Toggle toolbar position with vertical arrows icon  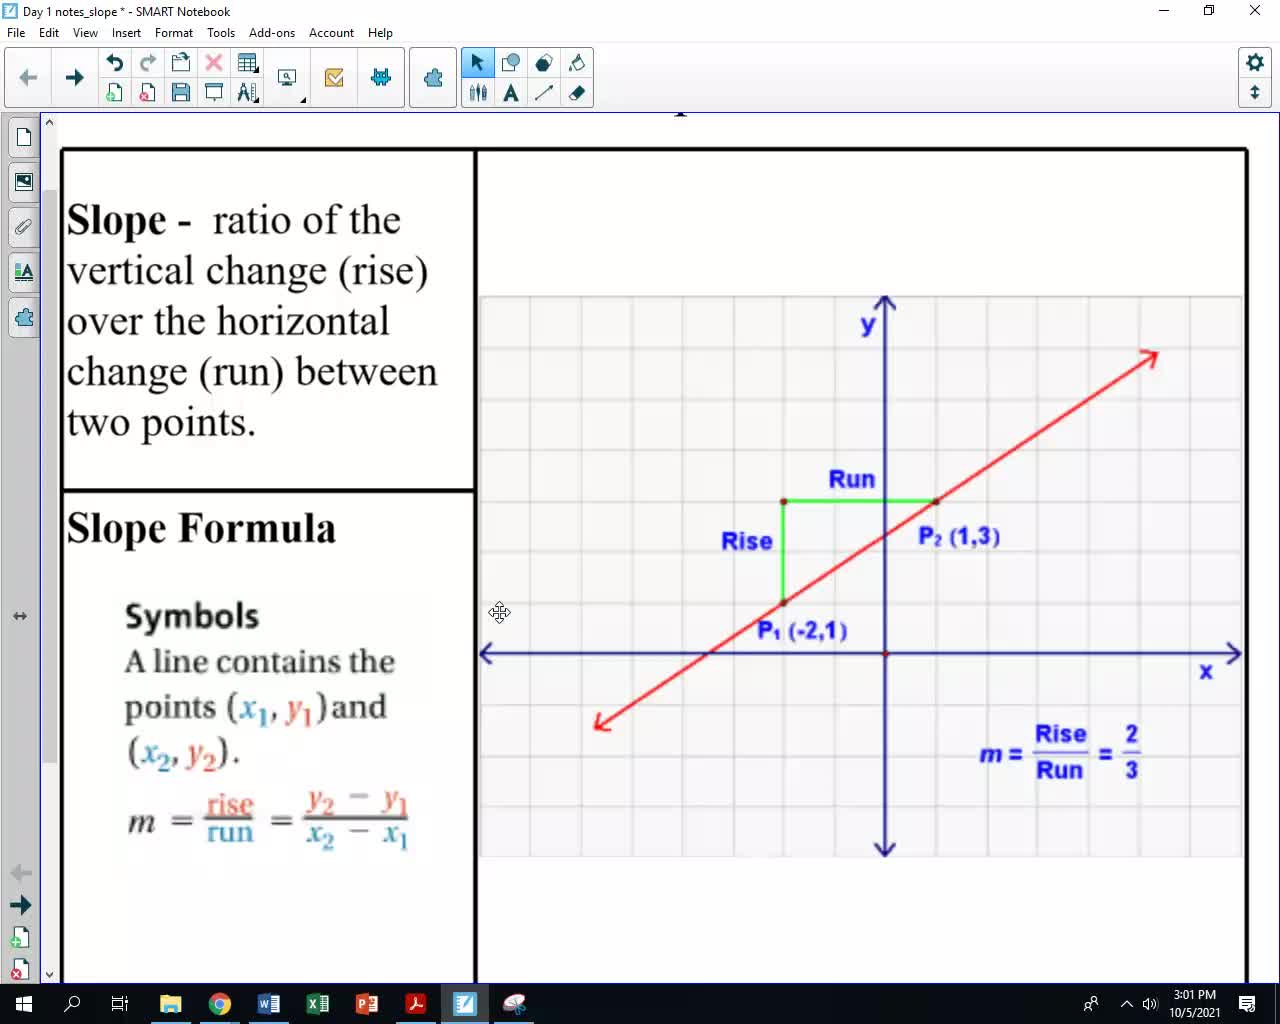point(1255,92)
